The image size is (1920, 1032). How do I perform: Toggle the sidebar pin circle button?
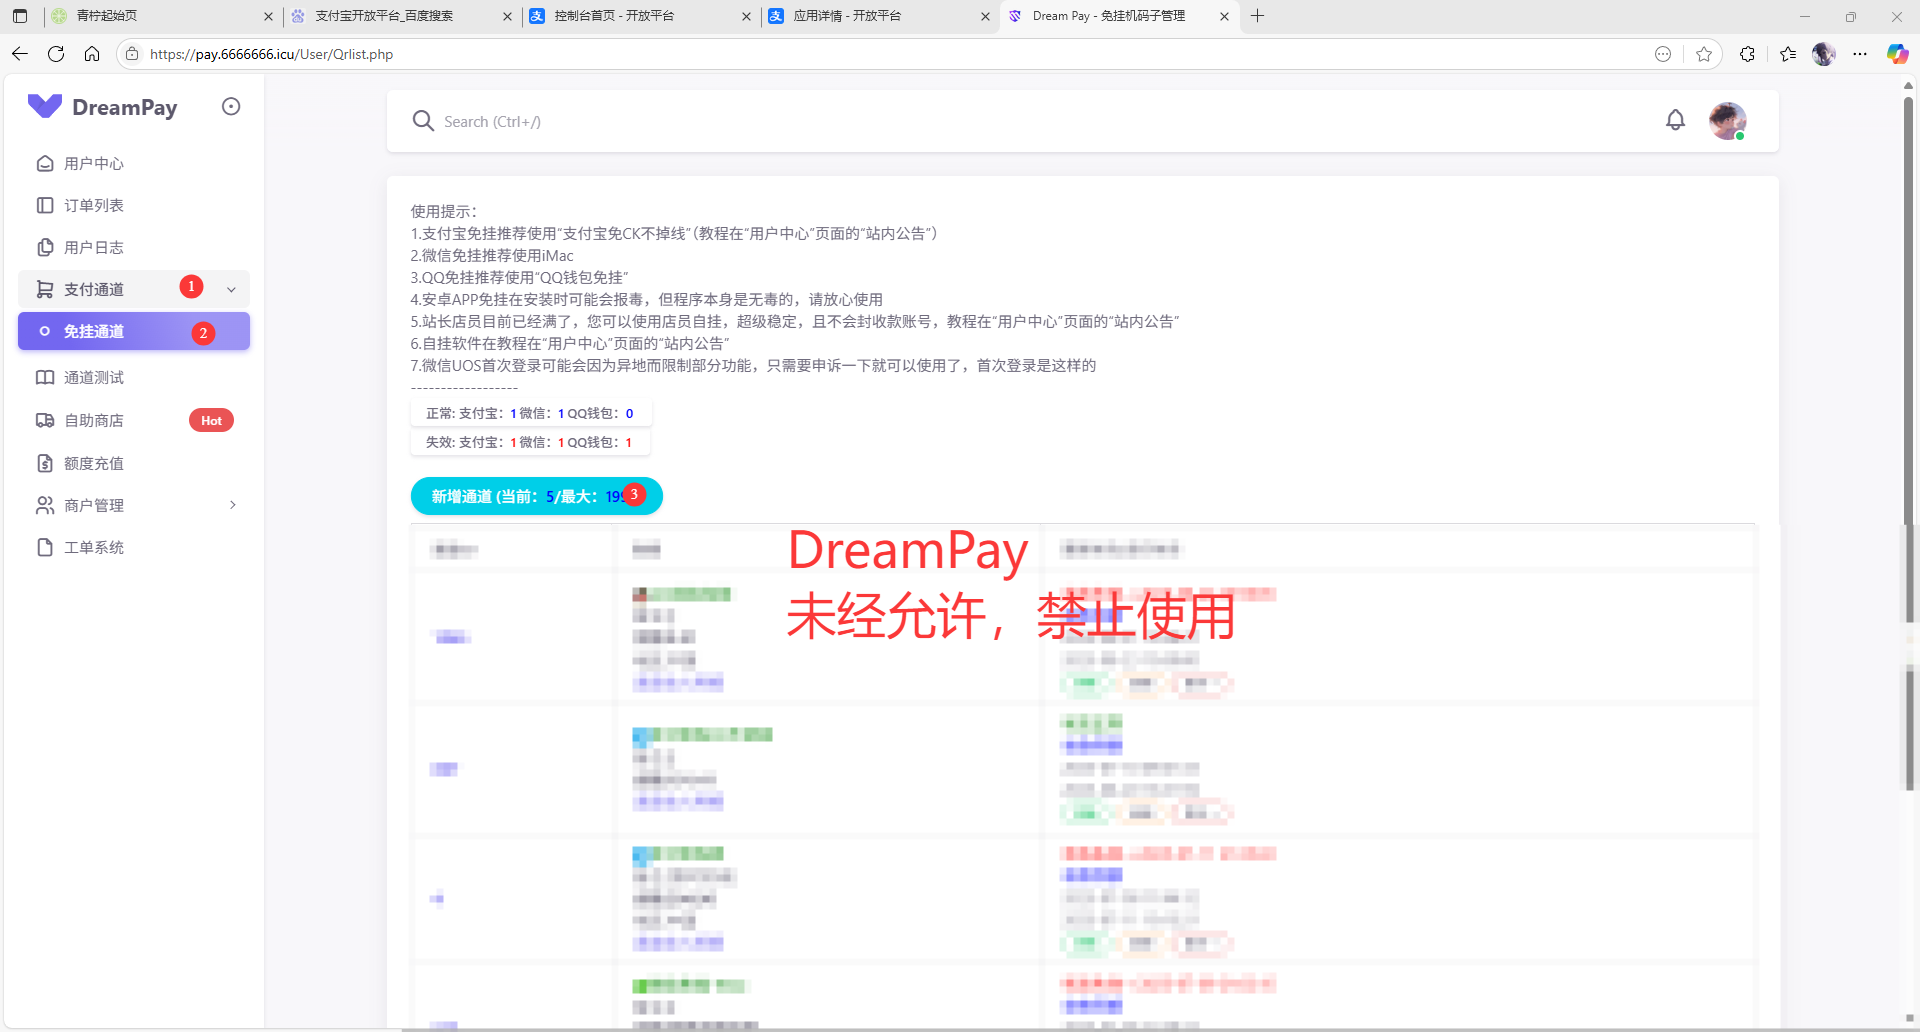point(231,107)
